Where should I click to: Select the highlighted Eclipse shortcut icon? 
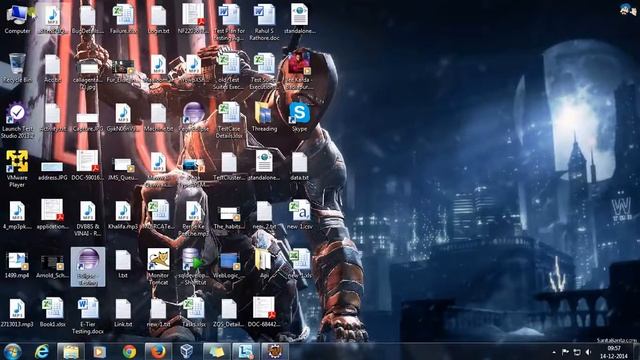(x=88, y=267)
